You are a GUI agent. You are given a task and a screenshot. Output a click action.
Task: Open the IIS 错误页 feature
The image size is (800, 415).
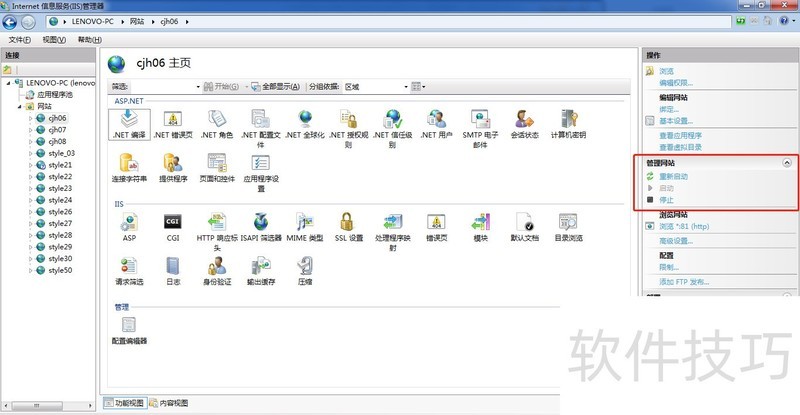point(436,227)
